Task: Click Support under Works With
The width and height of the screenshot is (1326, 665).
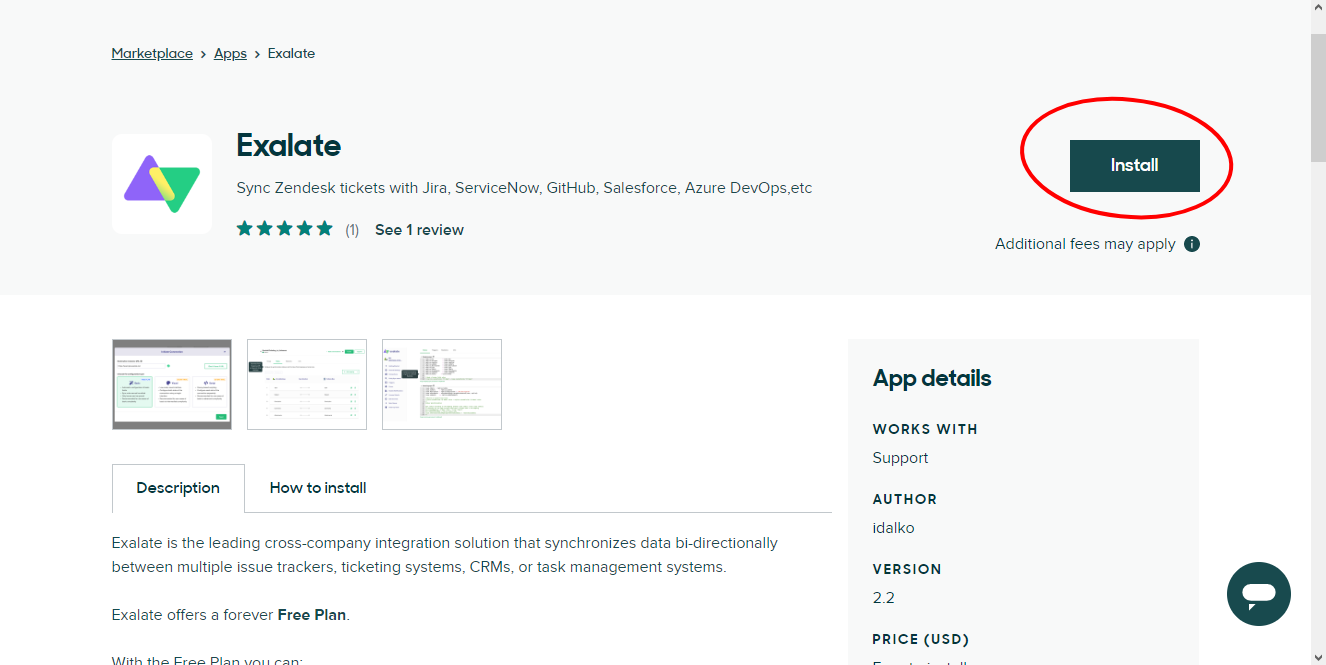Action: (900, 458)
